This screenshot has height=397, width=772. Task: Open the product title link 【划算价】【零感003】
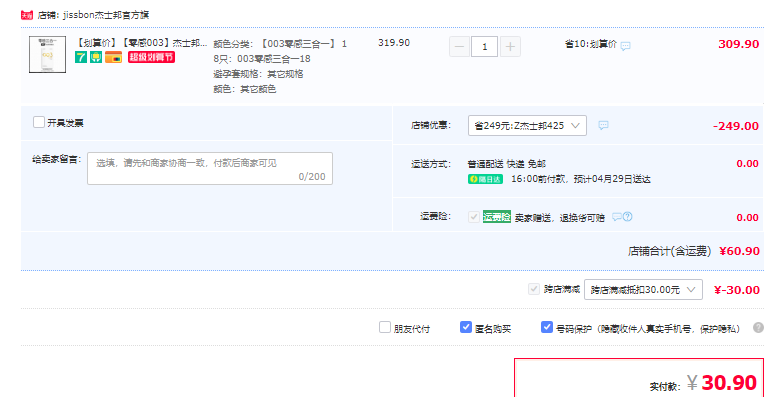(x=141, y=43)
